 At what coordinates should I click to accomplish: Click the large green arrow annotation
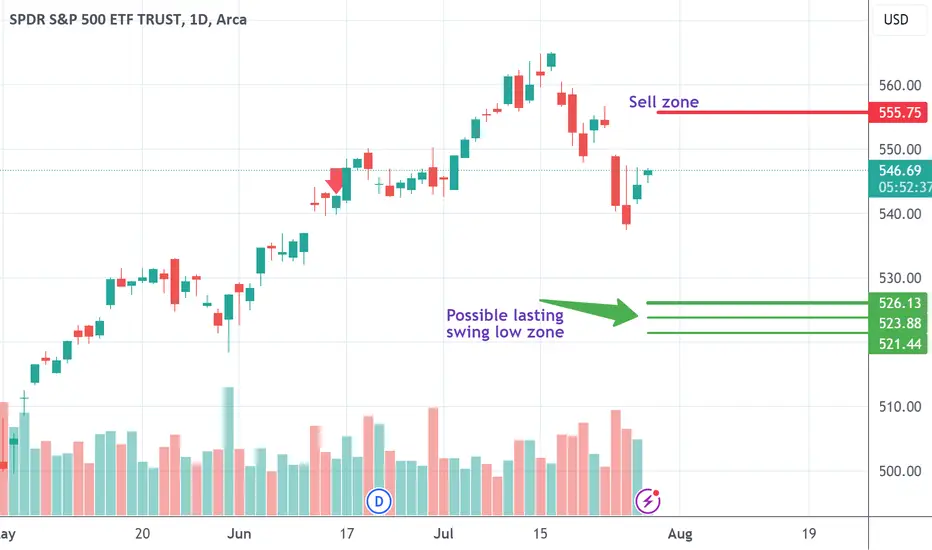pos(589,310)
